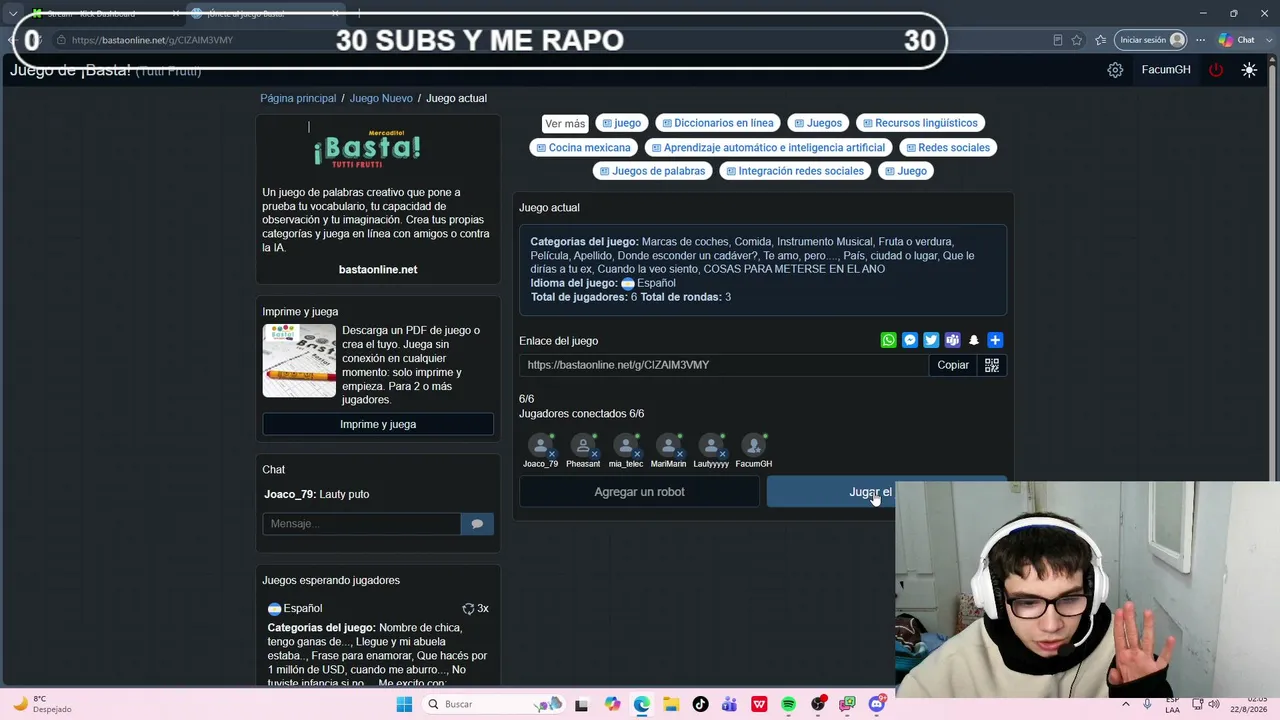
Task: Click the game link URL field
Action: [x=723, y=365]
